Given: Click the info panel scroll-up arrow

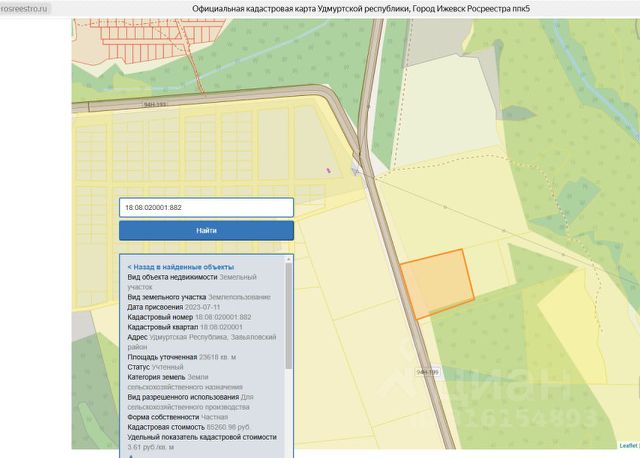Looking at the screenshot, I should tap(289, 259).
